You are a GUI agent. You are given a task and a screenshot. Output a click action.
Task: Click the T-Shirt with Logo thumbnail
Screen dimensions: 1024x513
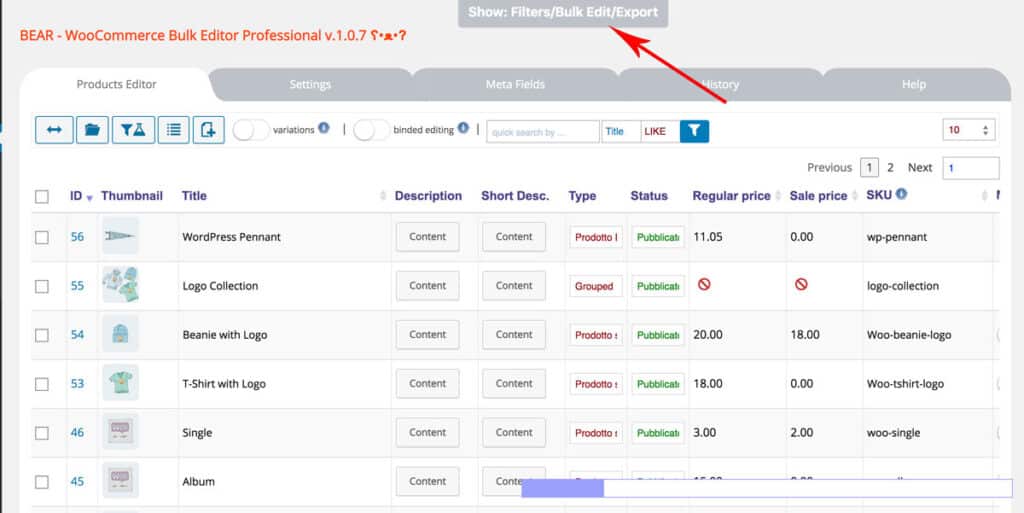[120, 382]
